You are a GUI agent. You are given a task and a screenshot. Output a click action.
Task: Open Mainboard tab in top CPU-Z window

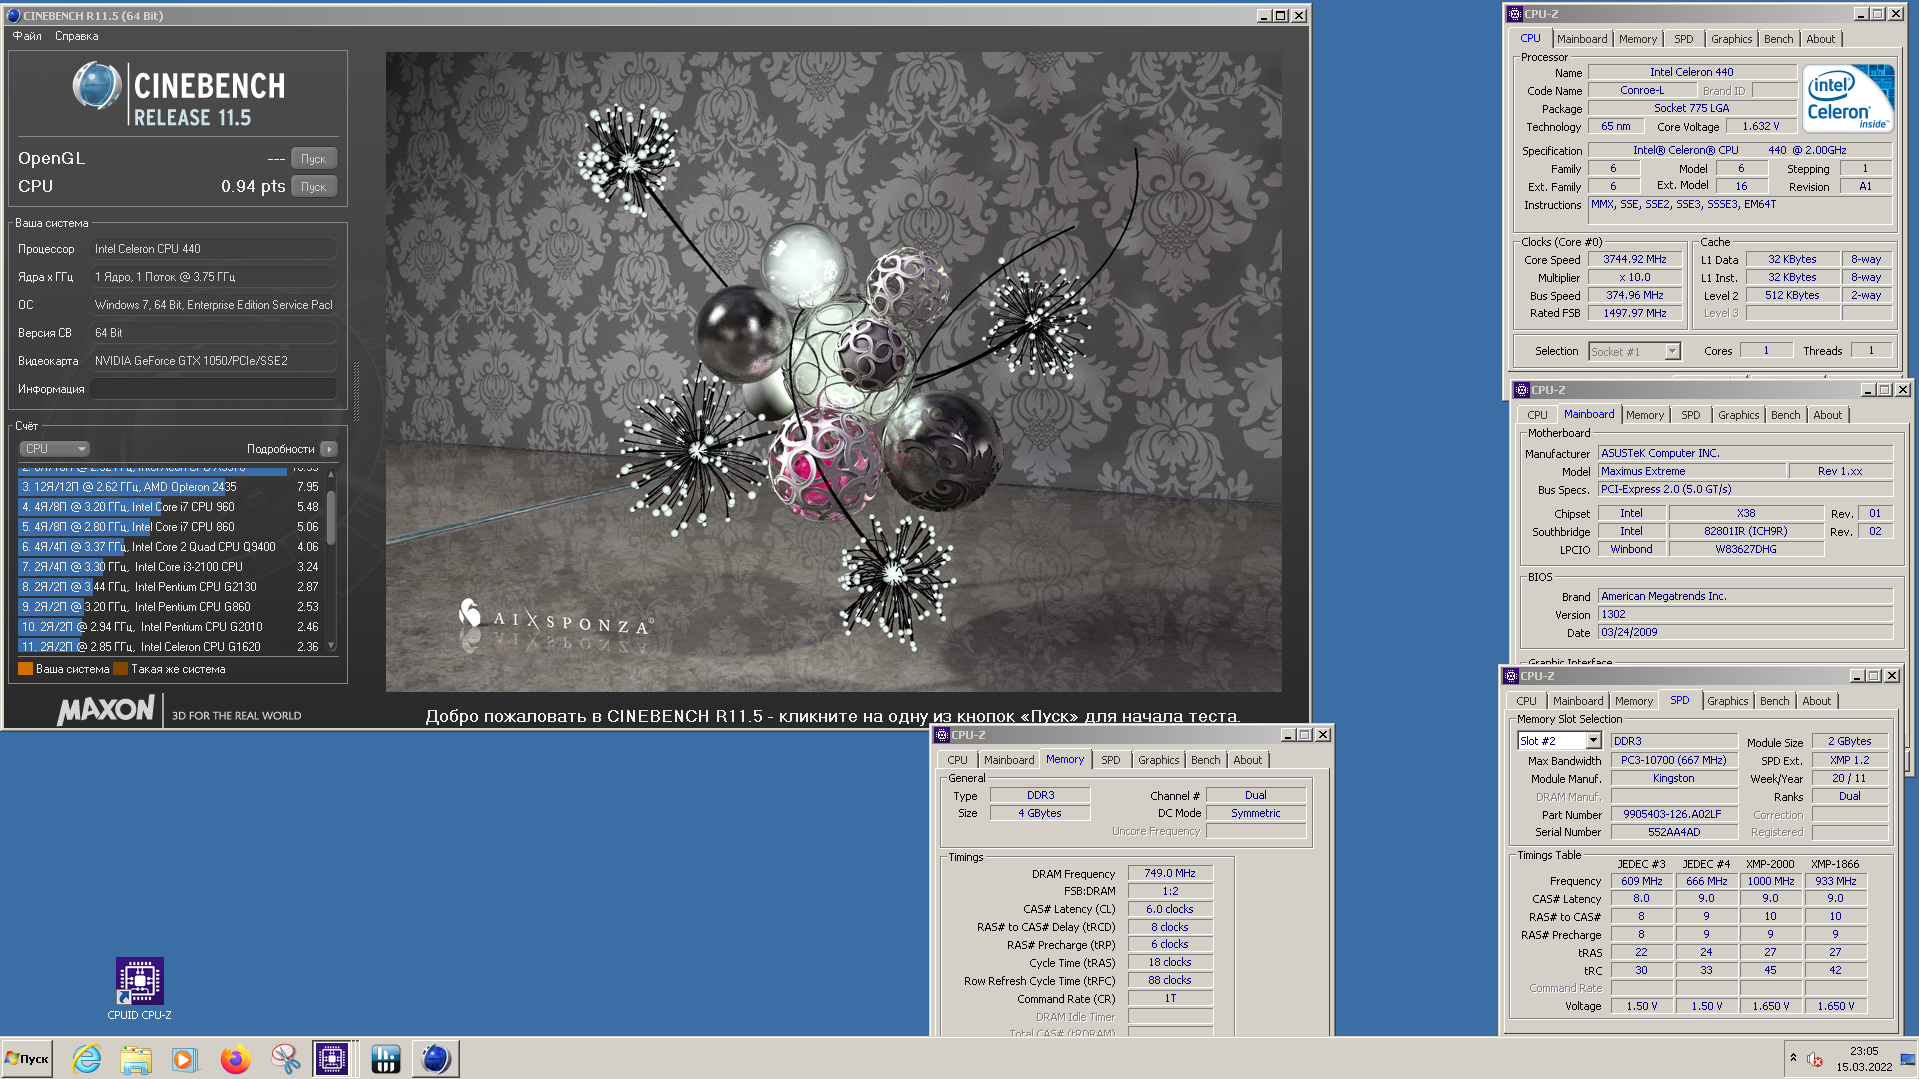(x=1582, y=39)
